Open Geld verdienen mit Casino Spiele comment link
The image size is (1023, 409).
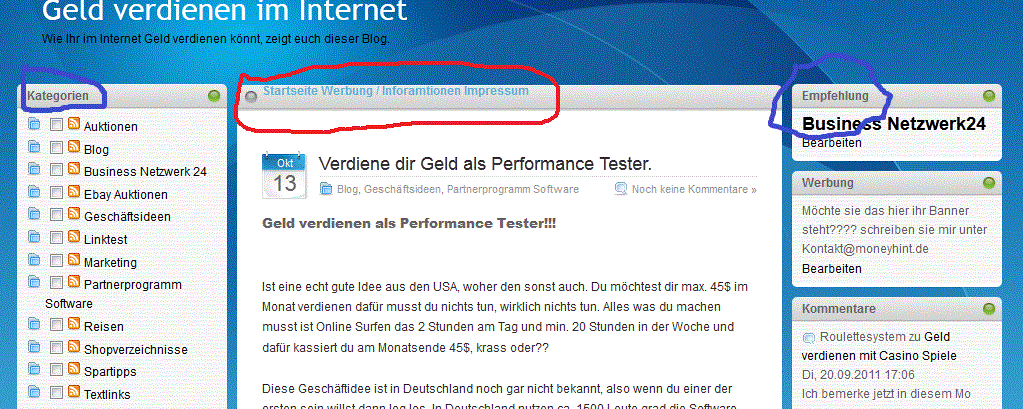(x=879, y=346)
